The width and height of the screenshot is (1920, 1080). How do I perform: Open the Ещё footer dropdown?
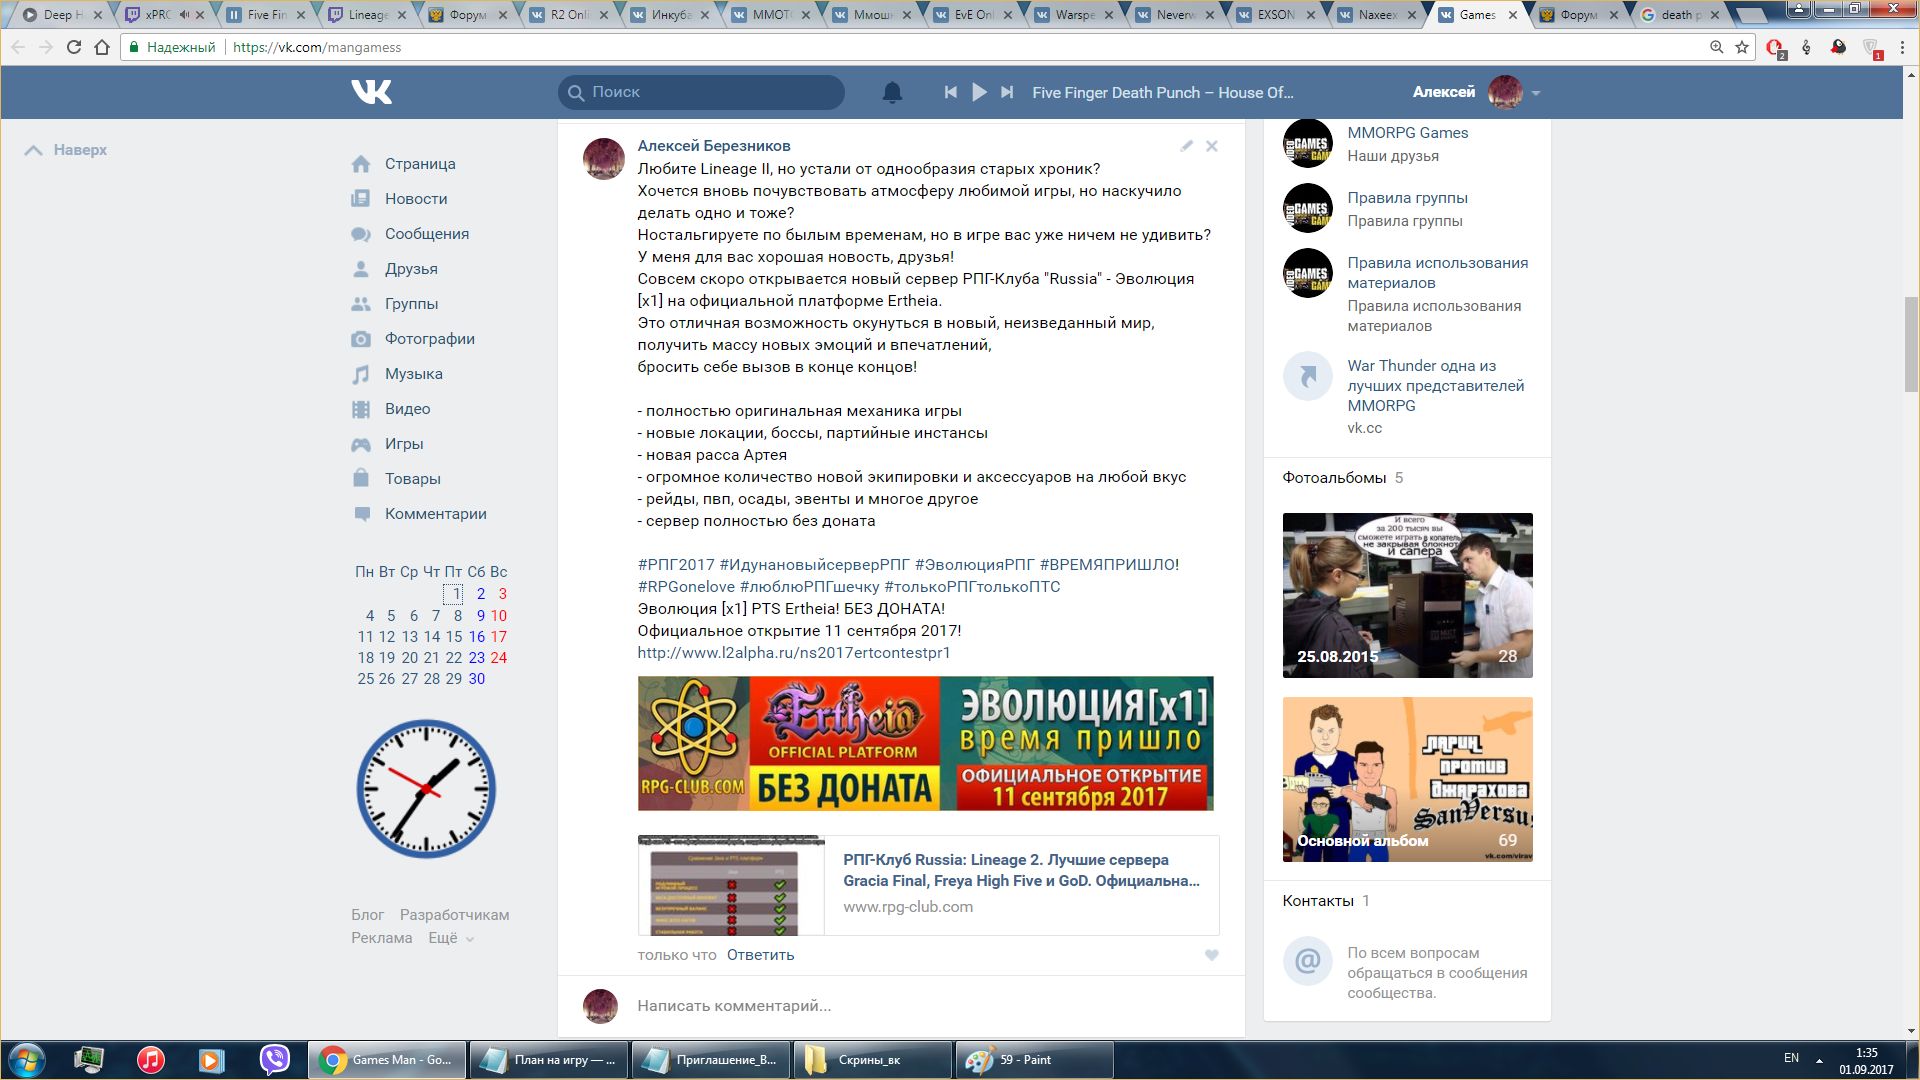pyautogui.click(x=451, y=938)
